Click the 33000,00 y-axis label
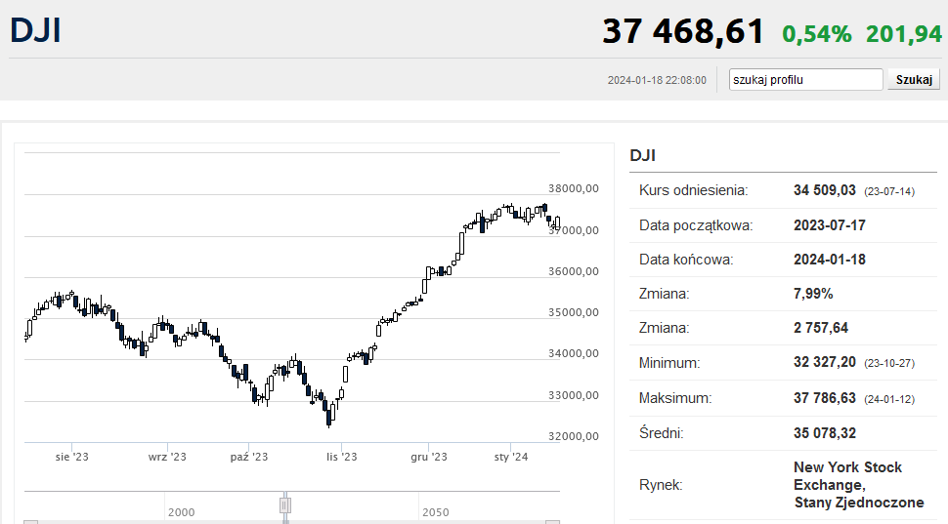Screen dimensions: 948x524 573,395
